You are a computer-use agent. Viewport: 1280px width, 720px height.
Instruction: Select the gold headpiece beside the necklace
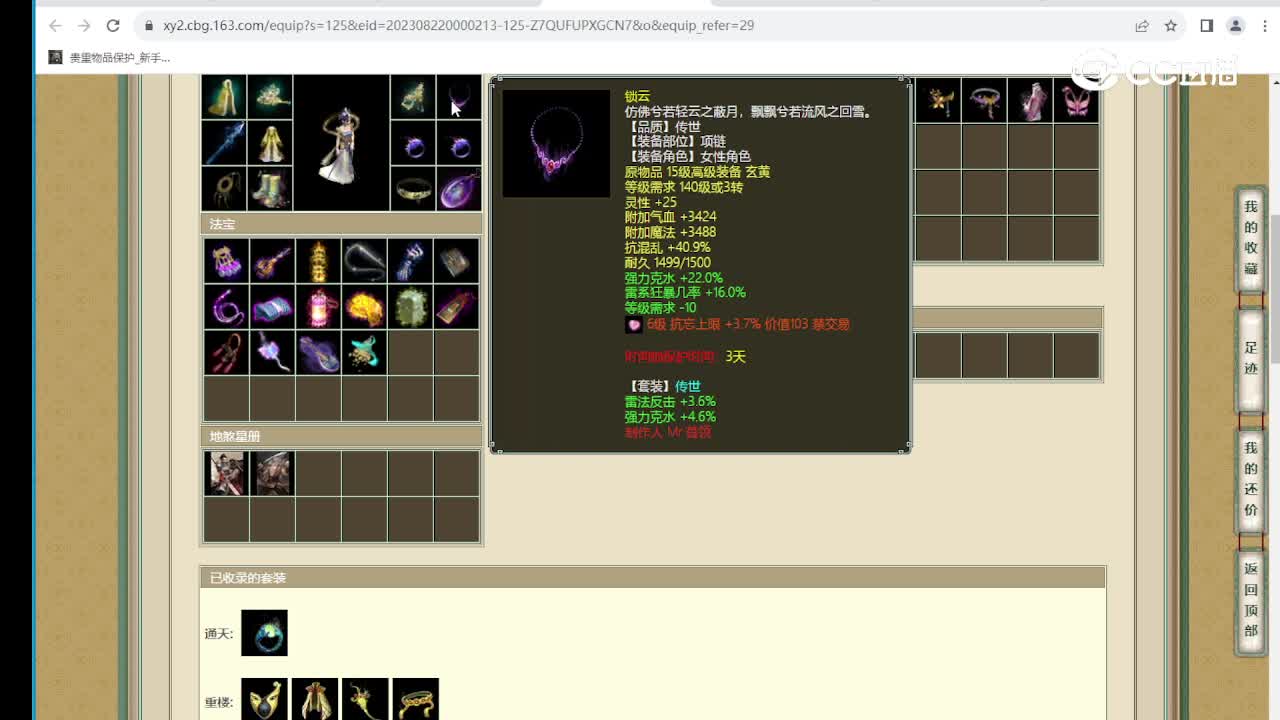413,97
